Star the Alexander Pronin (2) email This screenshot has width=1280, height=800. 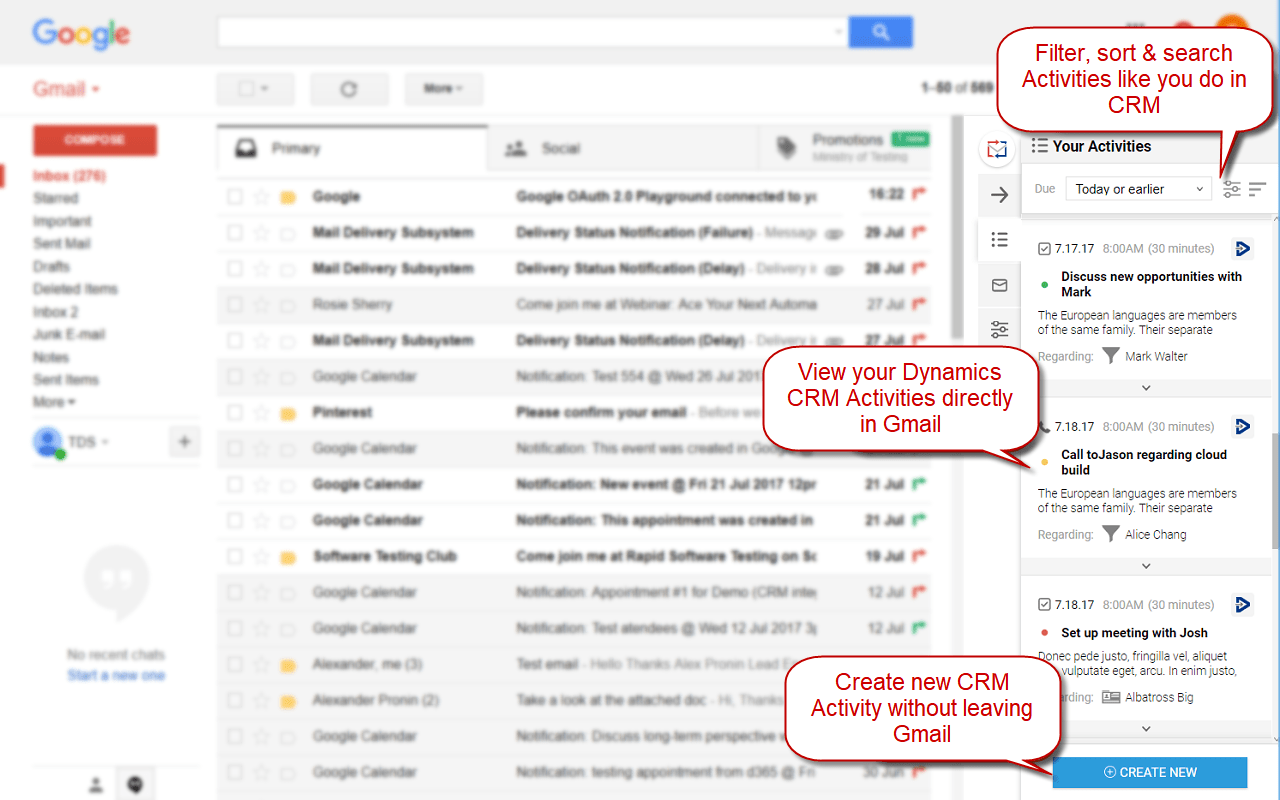click(x=262, y=701)
